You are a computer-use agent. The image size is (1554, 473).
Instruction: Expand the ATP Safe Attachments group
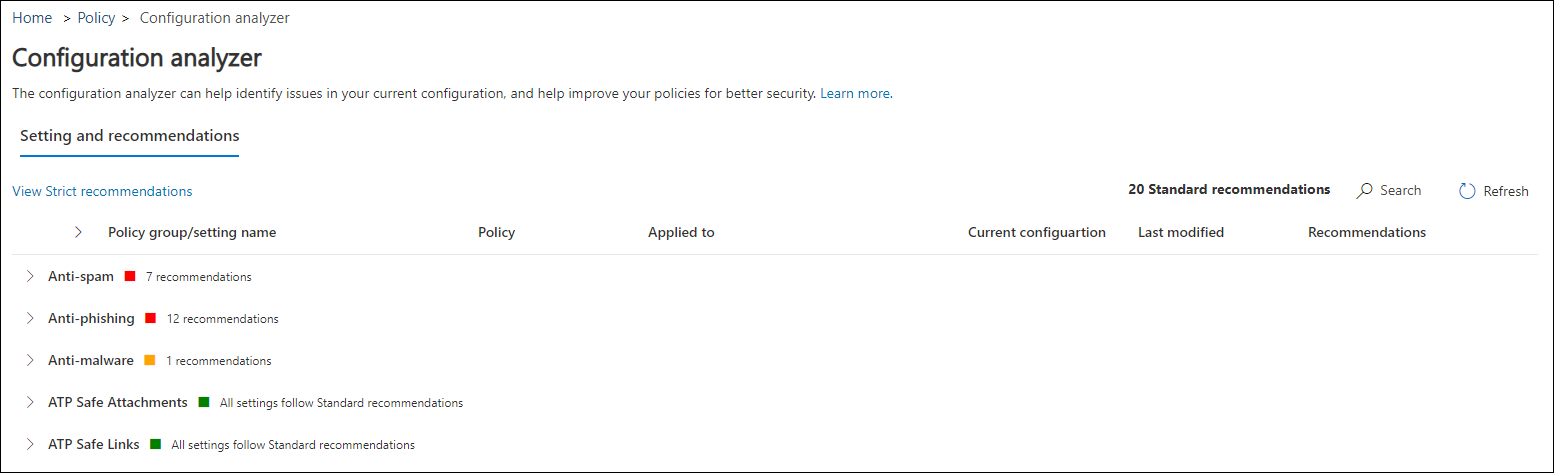29,402
